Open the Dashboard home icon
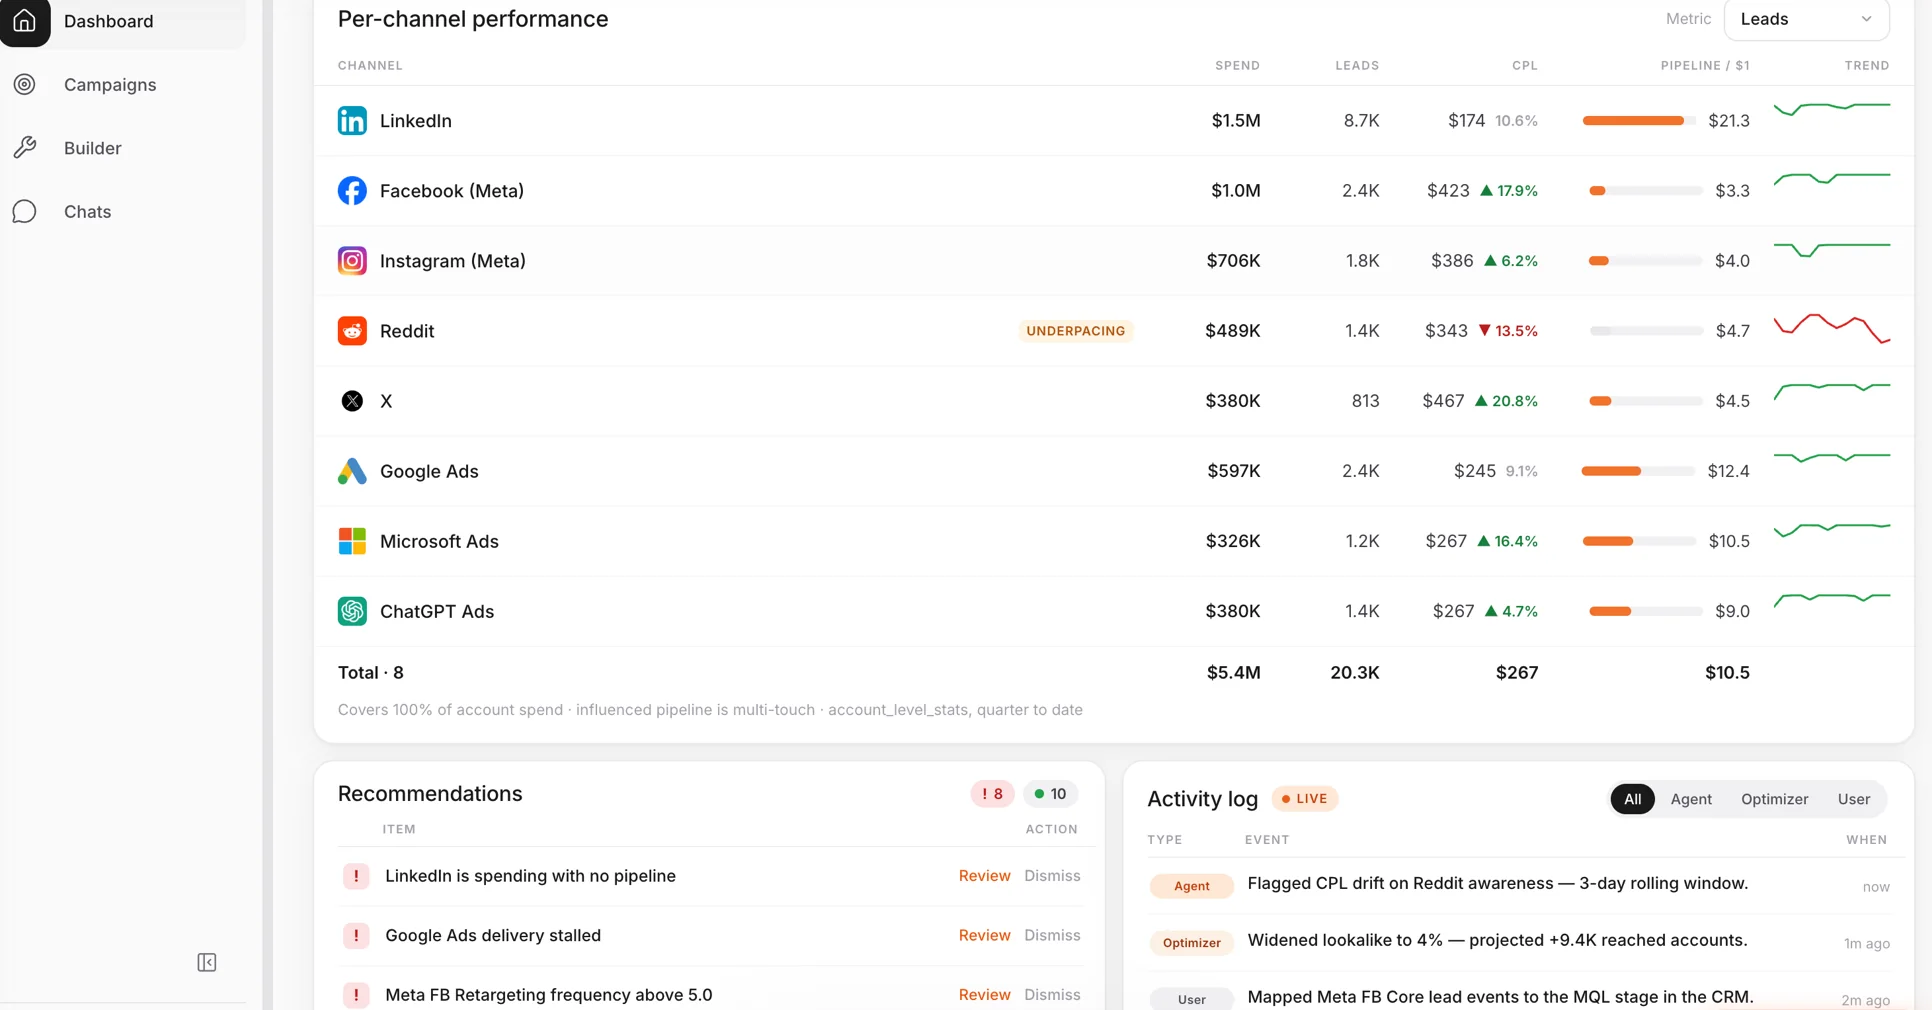 tap(25, 21)
